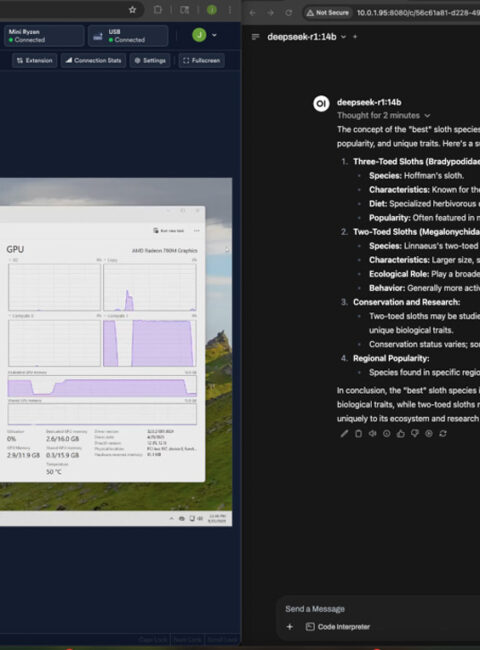This screenshot has height=650, width=480.
Task: Open the Extension panel
Action: [x=35, y=61]
